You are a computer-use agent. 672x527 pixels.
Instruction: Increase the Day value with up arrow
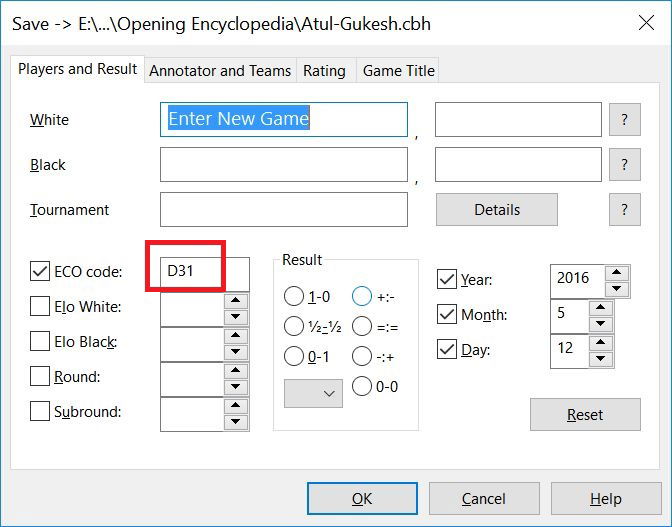click(602, 343)
